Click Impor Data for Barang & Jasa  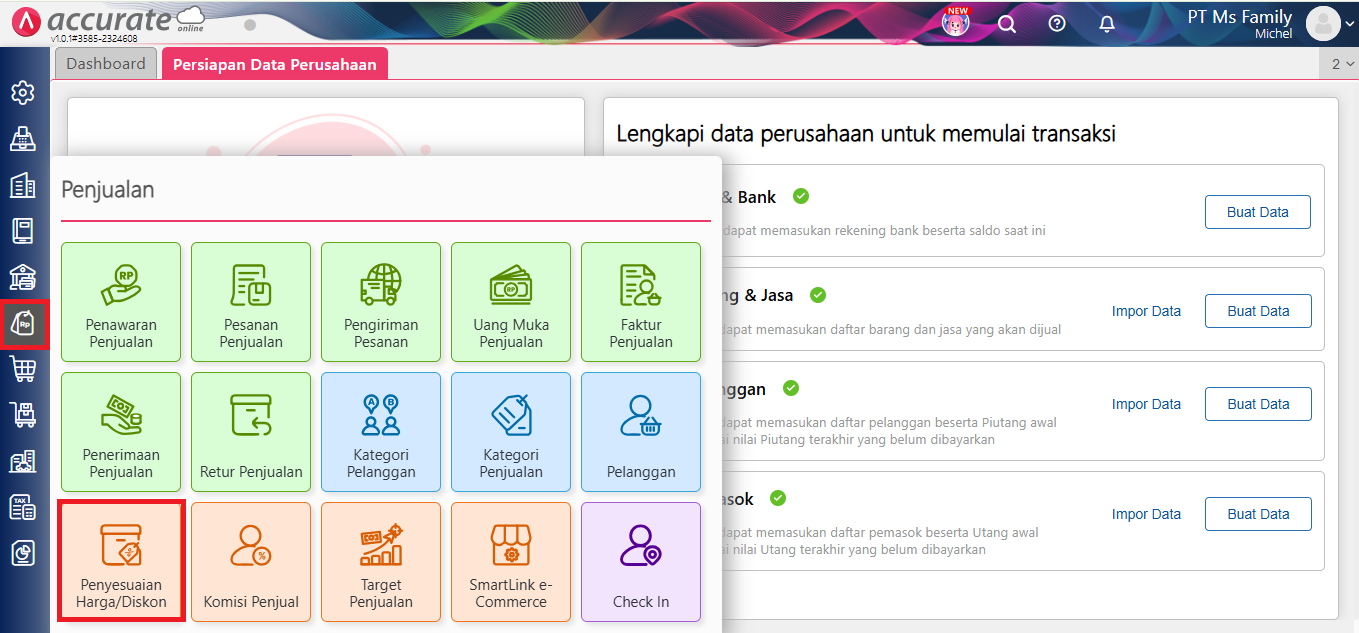[1146, 311]
